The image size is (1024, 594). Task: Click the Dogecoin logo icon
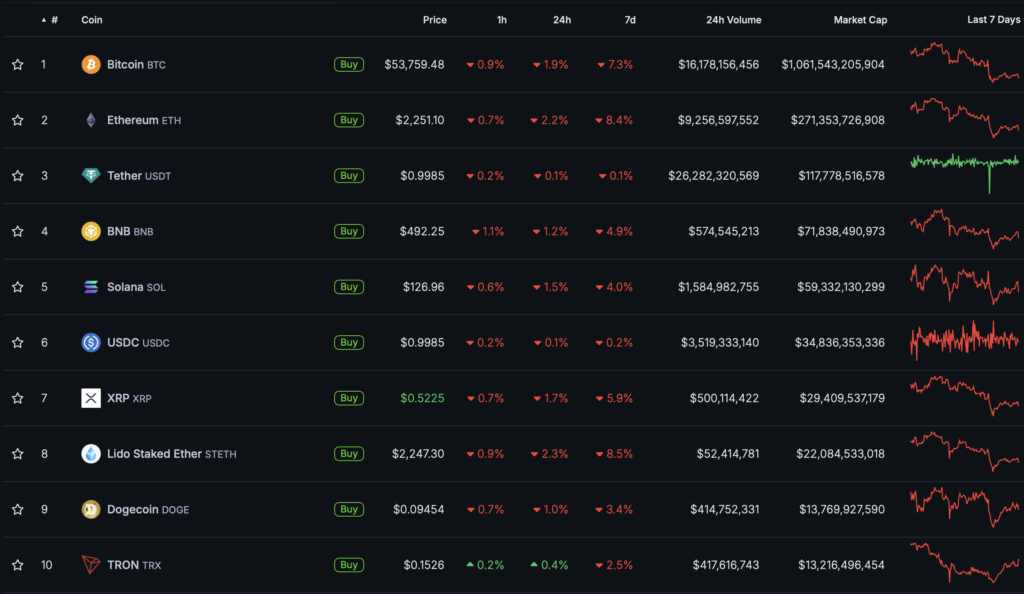tap(91, 509)
